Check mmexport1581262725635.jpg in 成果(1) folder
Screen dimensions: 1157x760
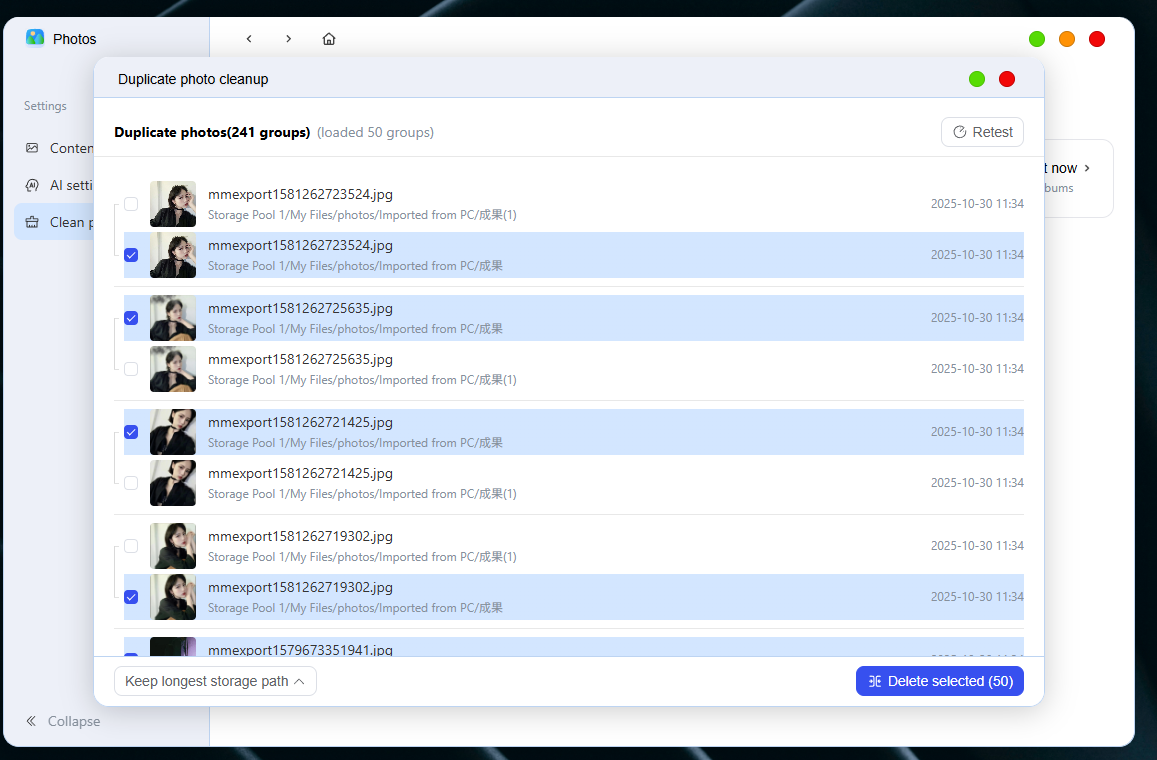131,369
